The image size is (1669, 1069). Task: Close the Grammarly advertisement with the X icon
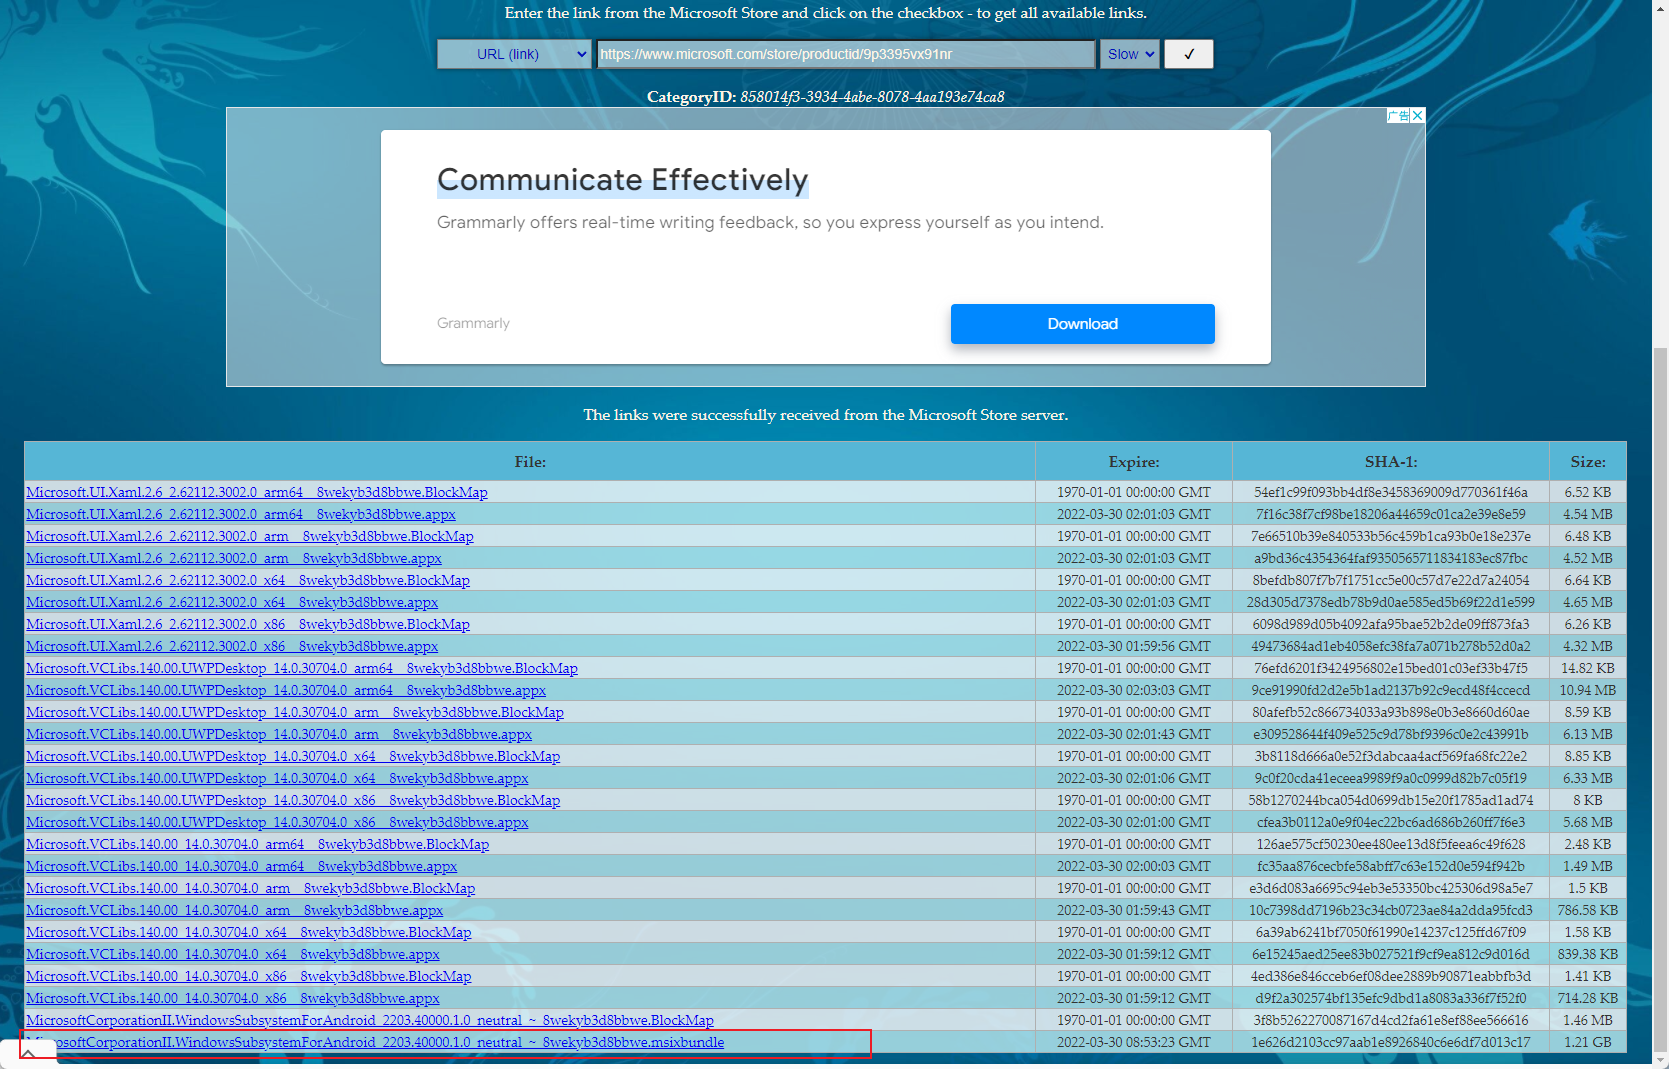click(x=1417, y=116)
